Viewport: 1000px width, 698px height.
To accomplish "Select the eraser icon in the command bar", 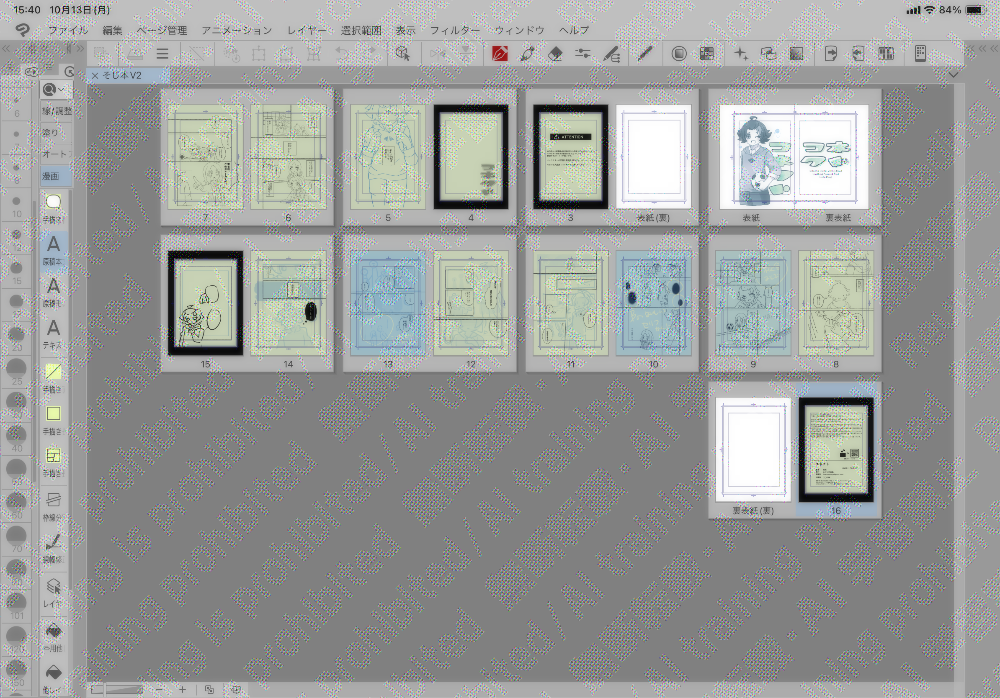I will [557, 54].
